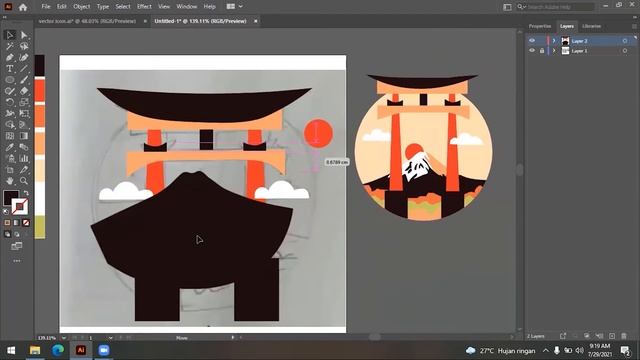Switch to vector icon.ai document tab
The height and width of the screenshot is (360, 640).
pyautogui.click(x=87, y=21)
